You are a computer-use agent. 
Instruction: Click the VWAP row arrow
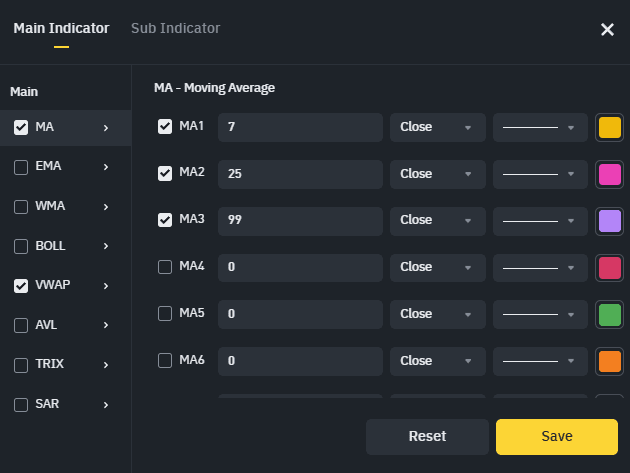[x=105, y=286]
